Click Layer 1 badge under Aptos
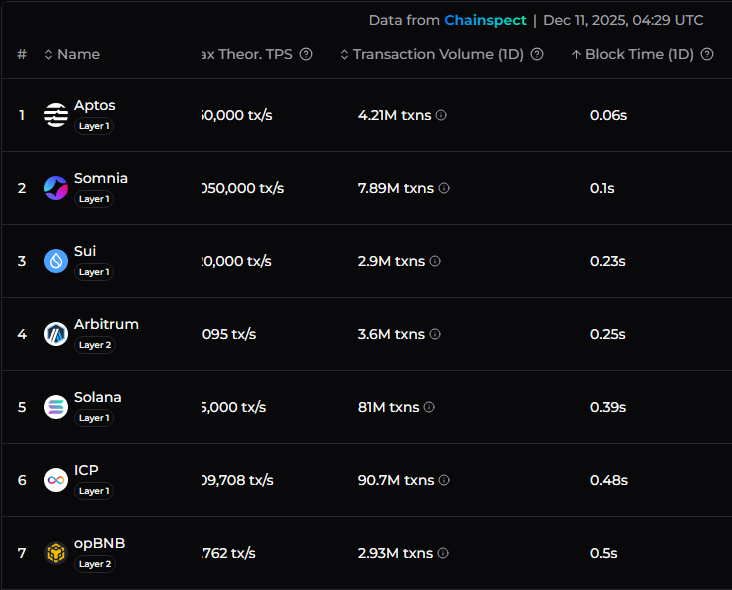The width and height of the screenshot is (732, 590). (94, 126)
